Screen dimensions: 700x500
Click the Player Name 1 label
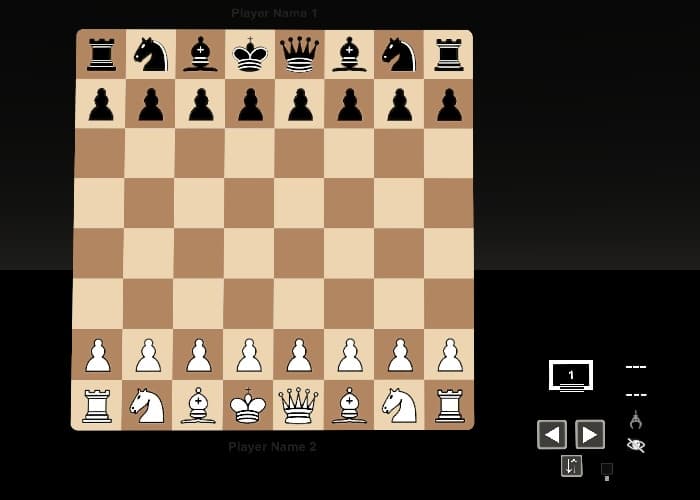tap(275, 13)
